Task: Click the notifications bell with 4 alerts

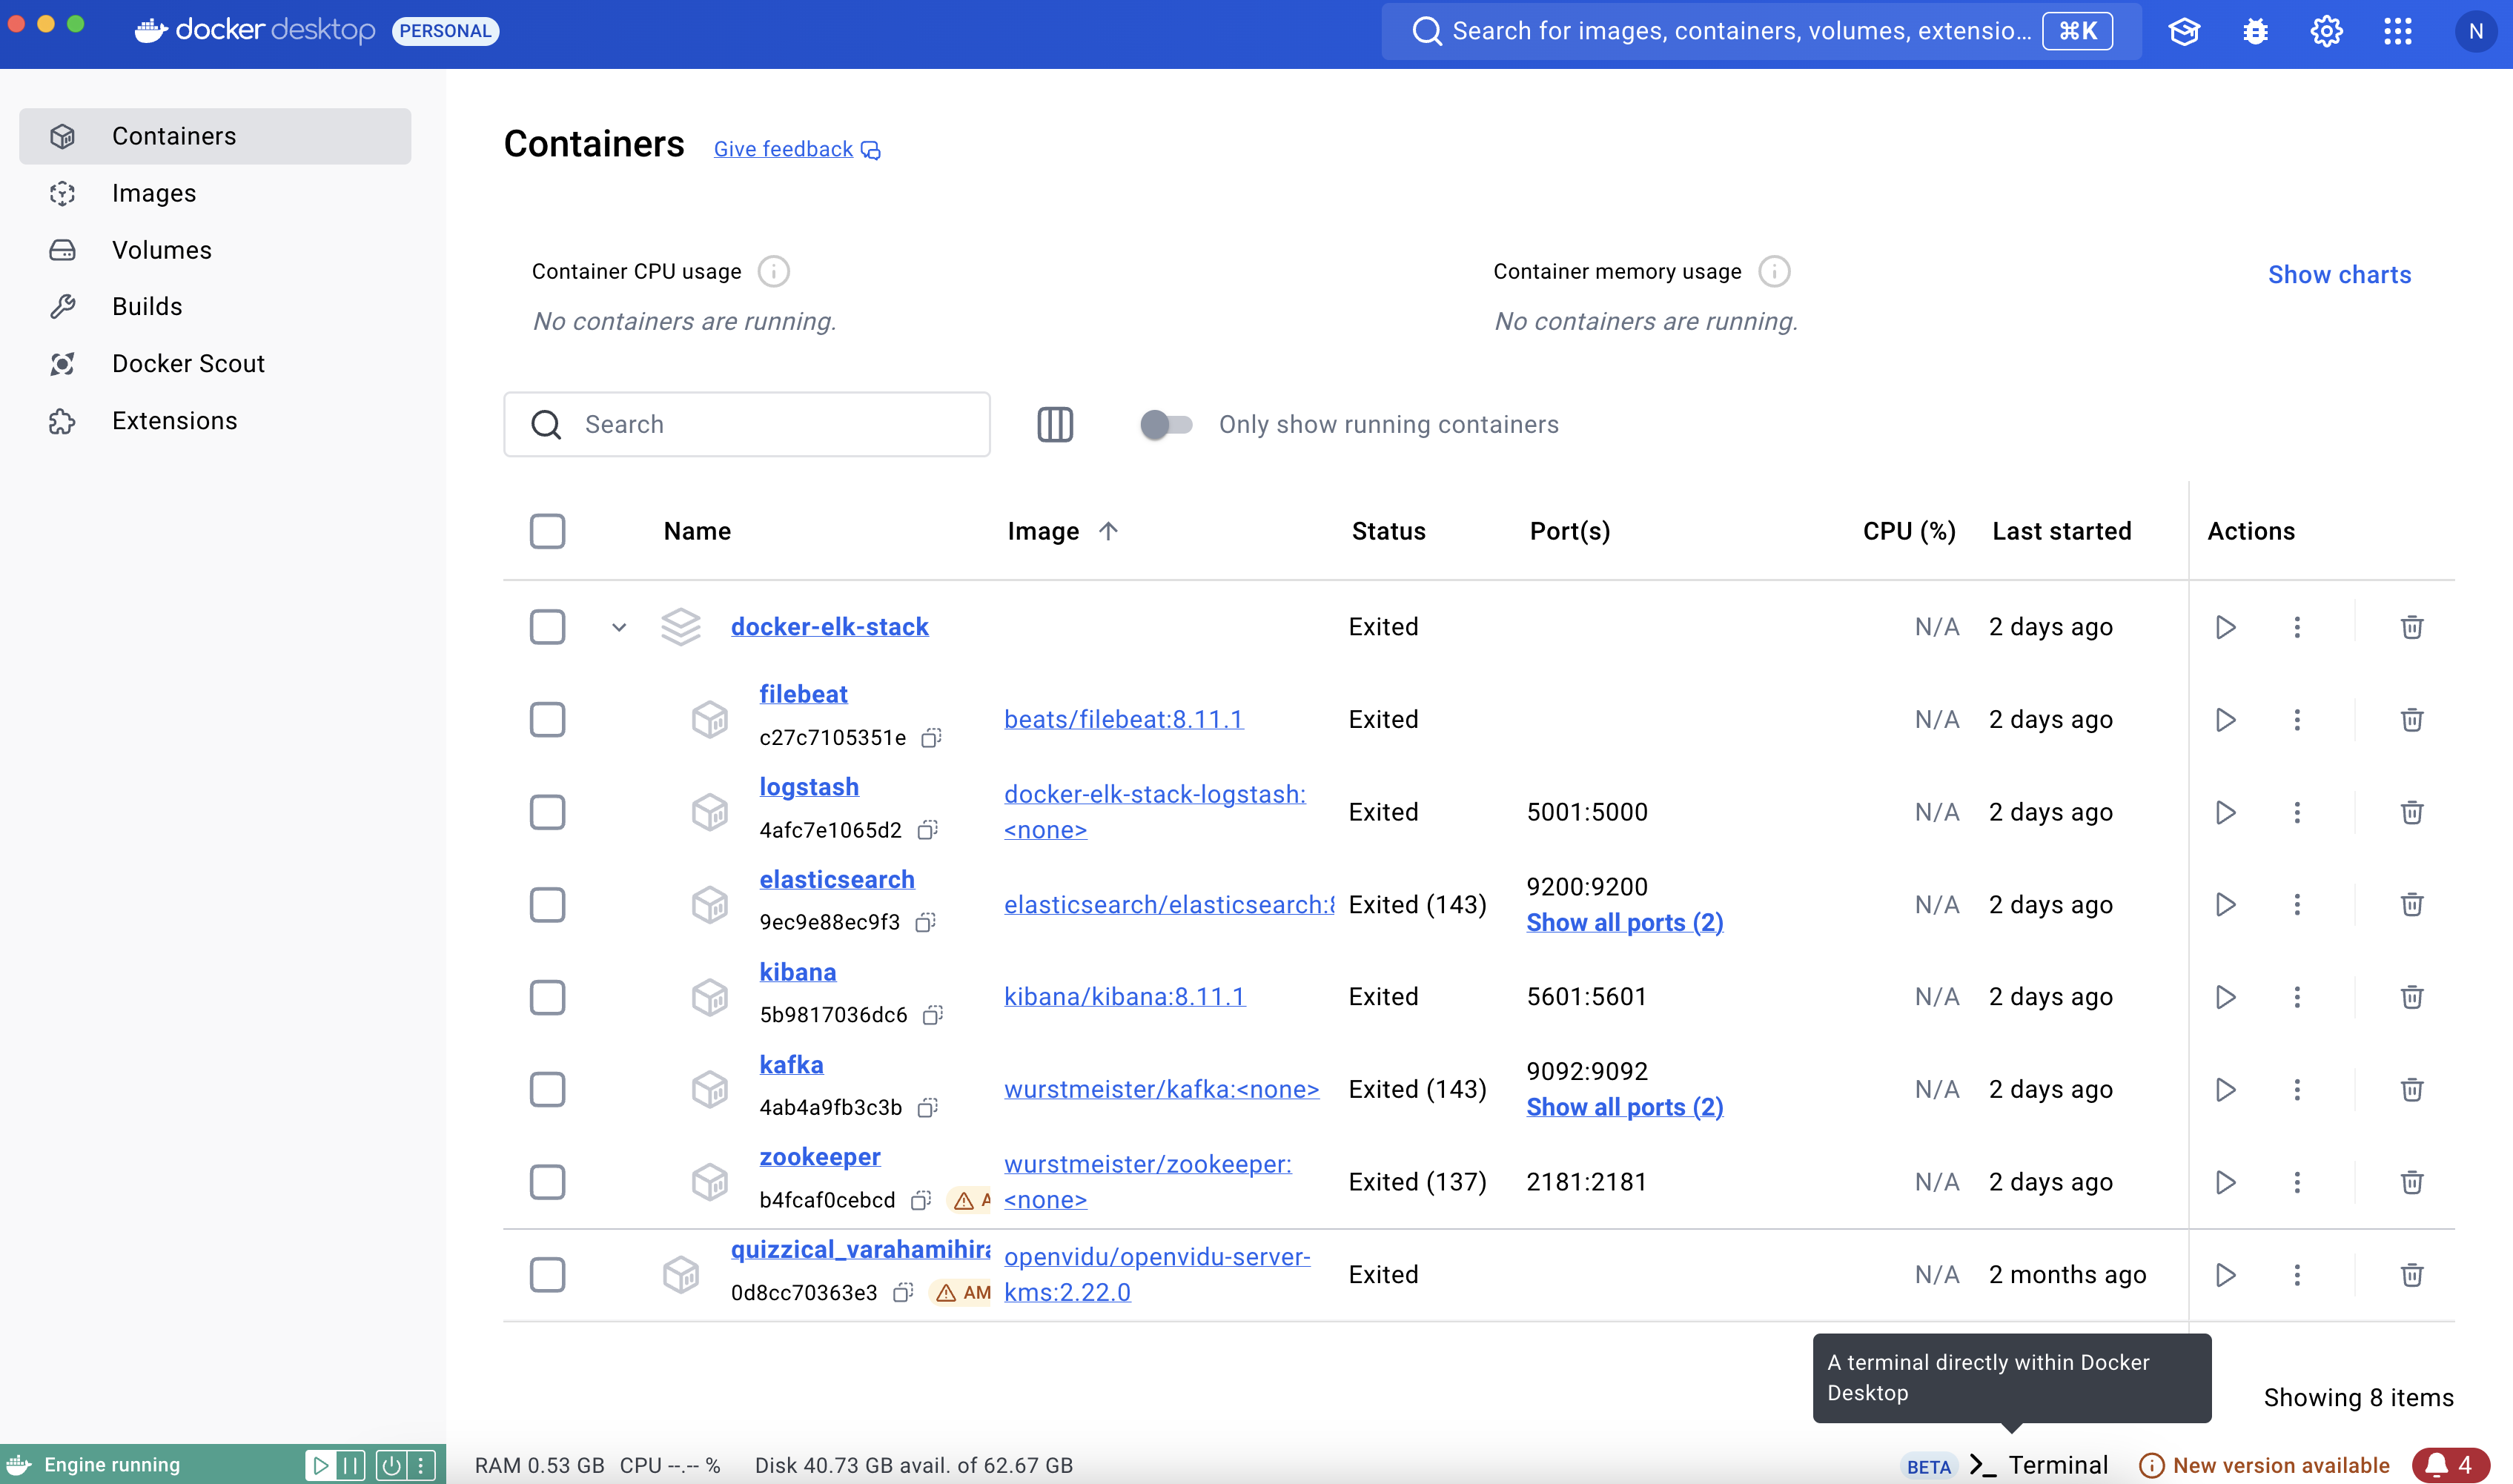Action: coord(2449,1465)
